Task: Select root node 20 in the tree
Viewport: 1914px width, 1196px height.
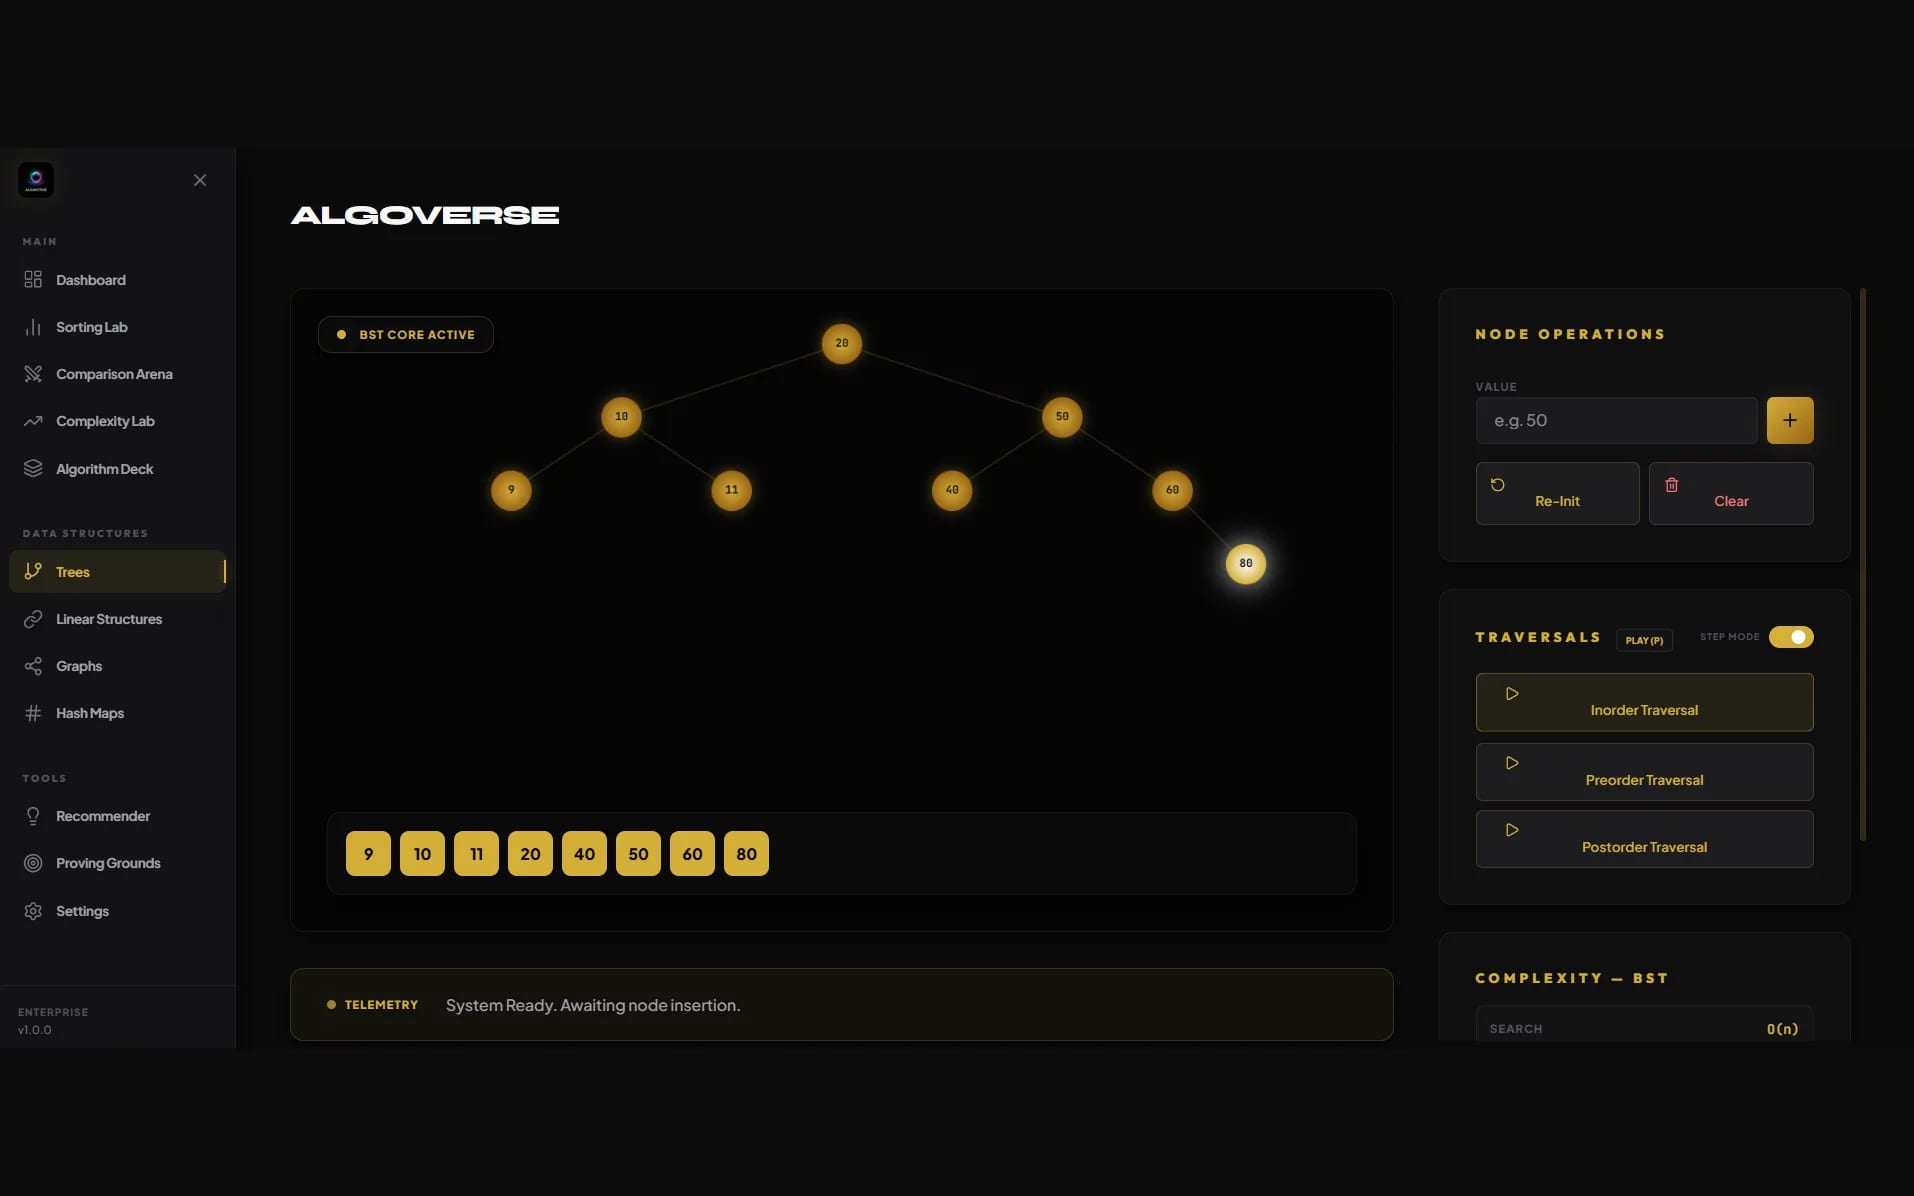Action: 842,343
